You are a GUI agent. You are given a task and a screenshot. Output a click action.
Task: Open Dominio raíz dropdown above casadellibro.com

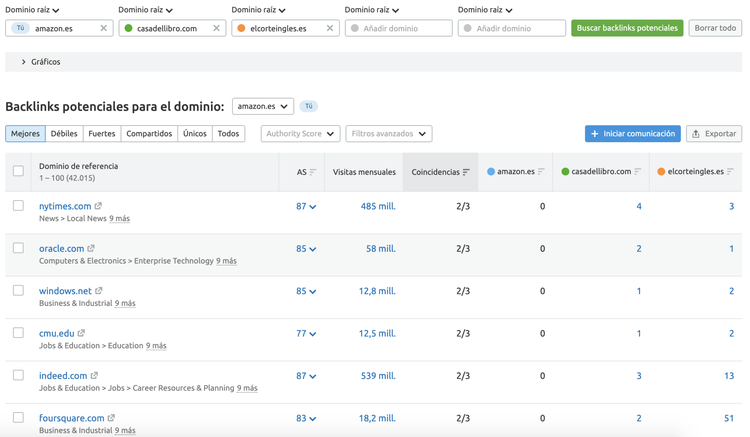click(x=145, y=10)
